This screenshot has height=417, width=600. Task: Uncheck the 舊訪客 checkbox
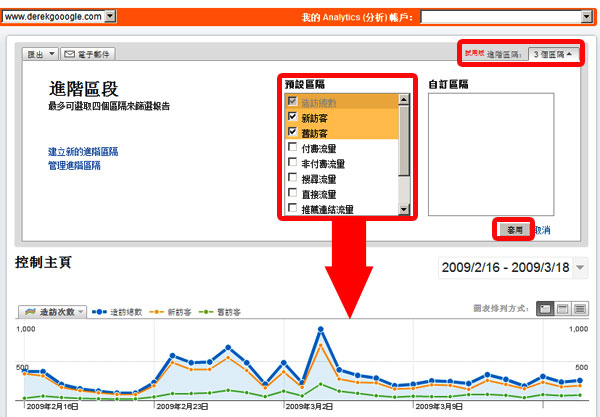(292, 132)
